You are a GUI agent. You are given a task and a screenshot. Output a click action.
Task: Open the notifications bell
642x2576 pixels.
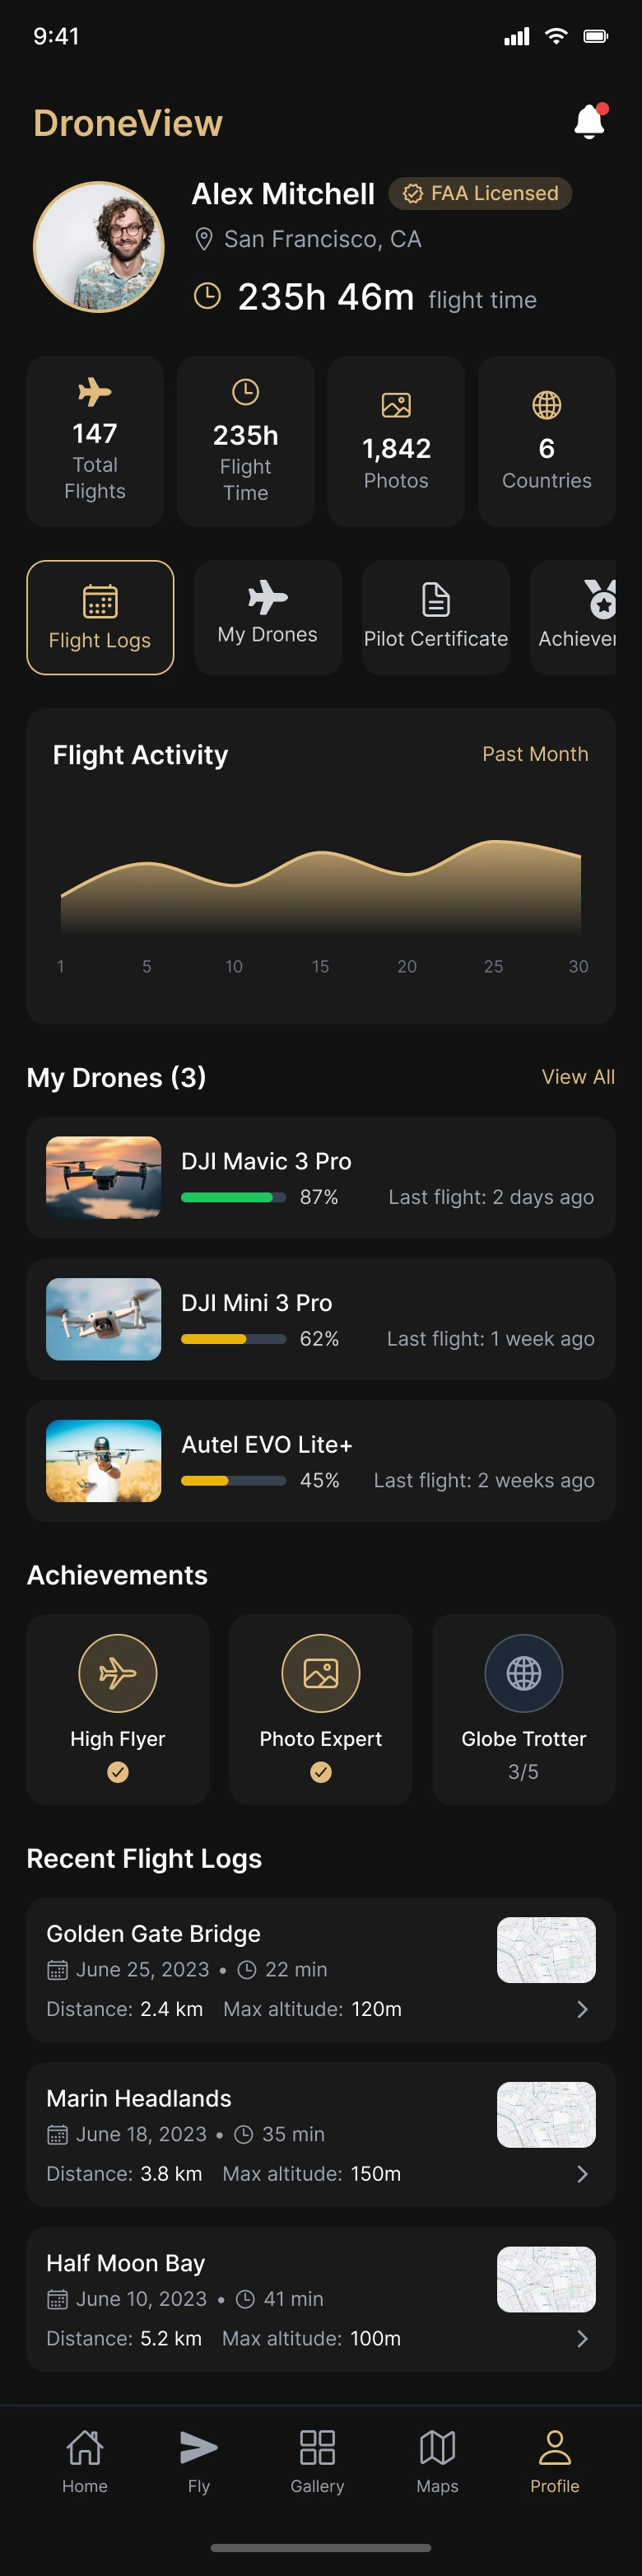pyautogui.click(x=589, y=122)
